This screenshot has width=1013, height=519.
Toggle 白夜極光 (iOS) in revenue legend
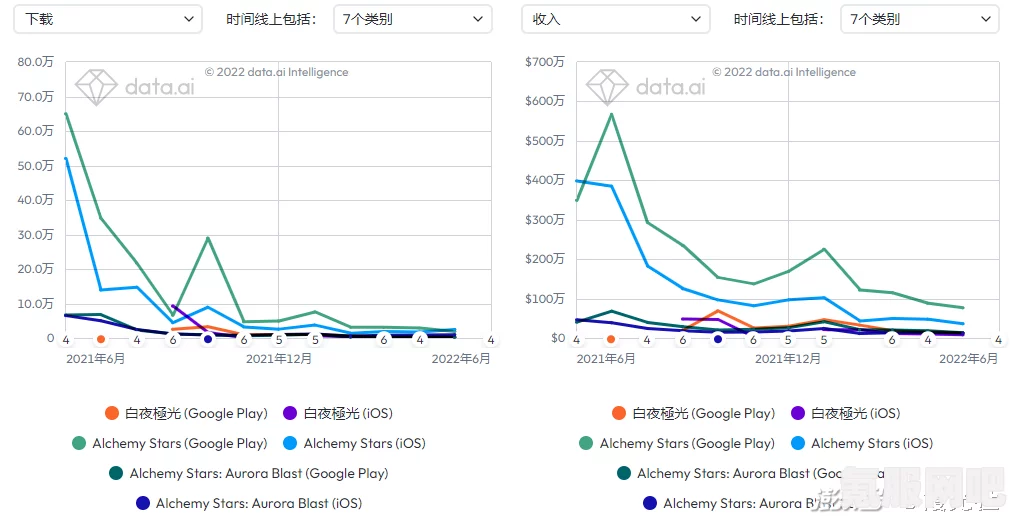[846, 414]
